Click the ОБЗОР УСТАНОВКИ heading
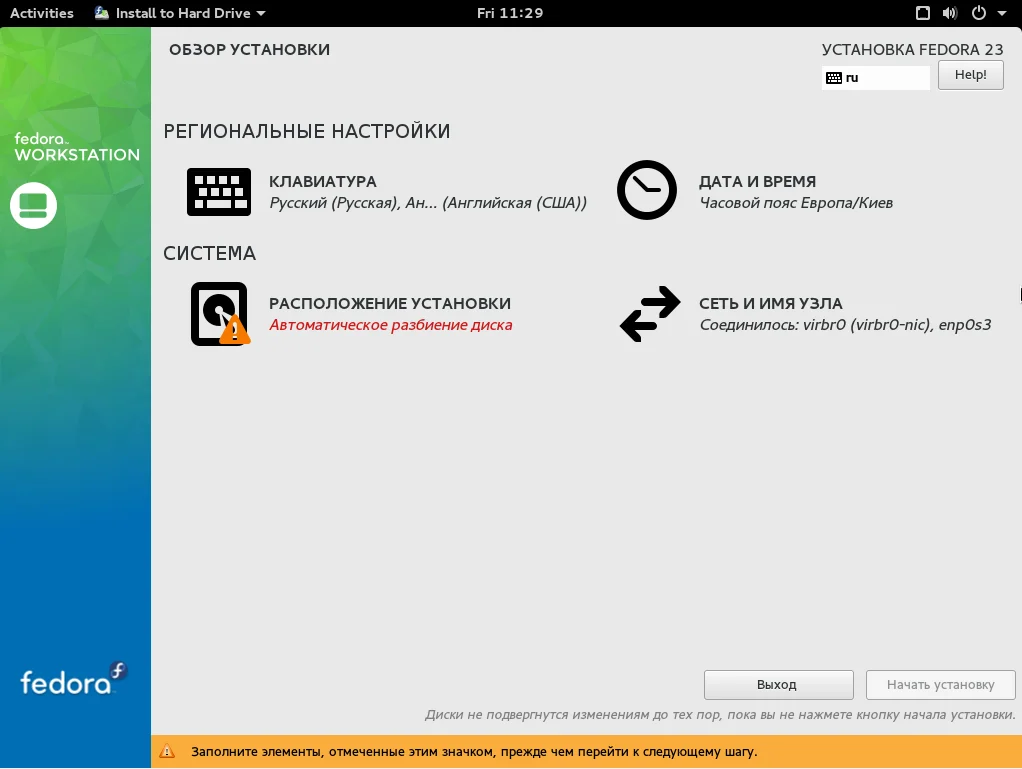Screen dimensions: 1022x769 [x=249, y=50]
